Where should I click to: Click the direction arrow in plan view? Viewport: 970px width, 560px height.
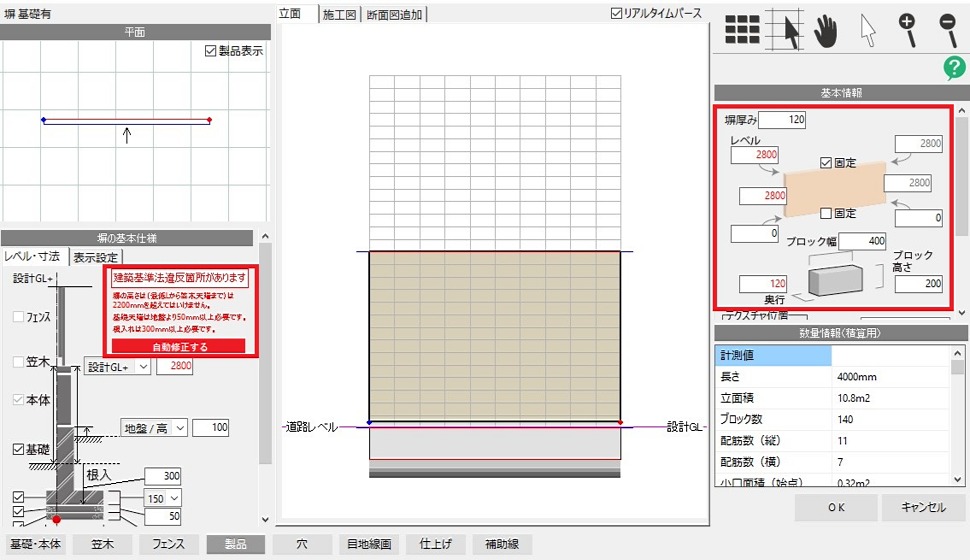pos(127,135)
